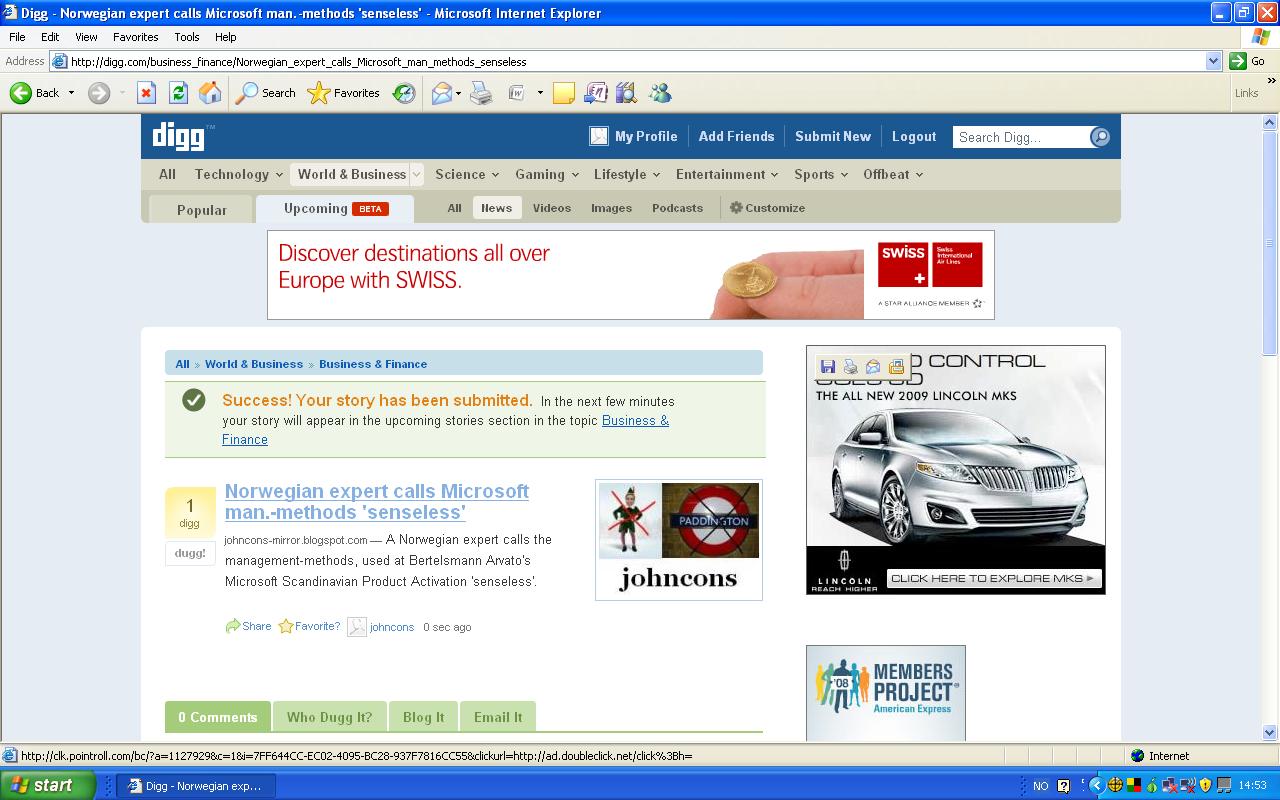Click the Share link under the story
Screen dimensions: 1280x800
pyautogui.click(x=248, y=626)
